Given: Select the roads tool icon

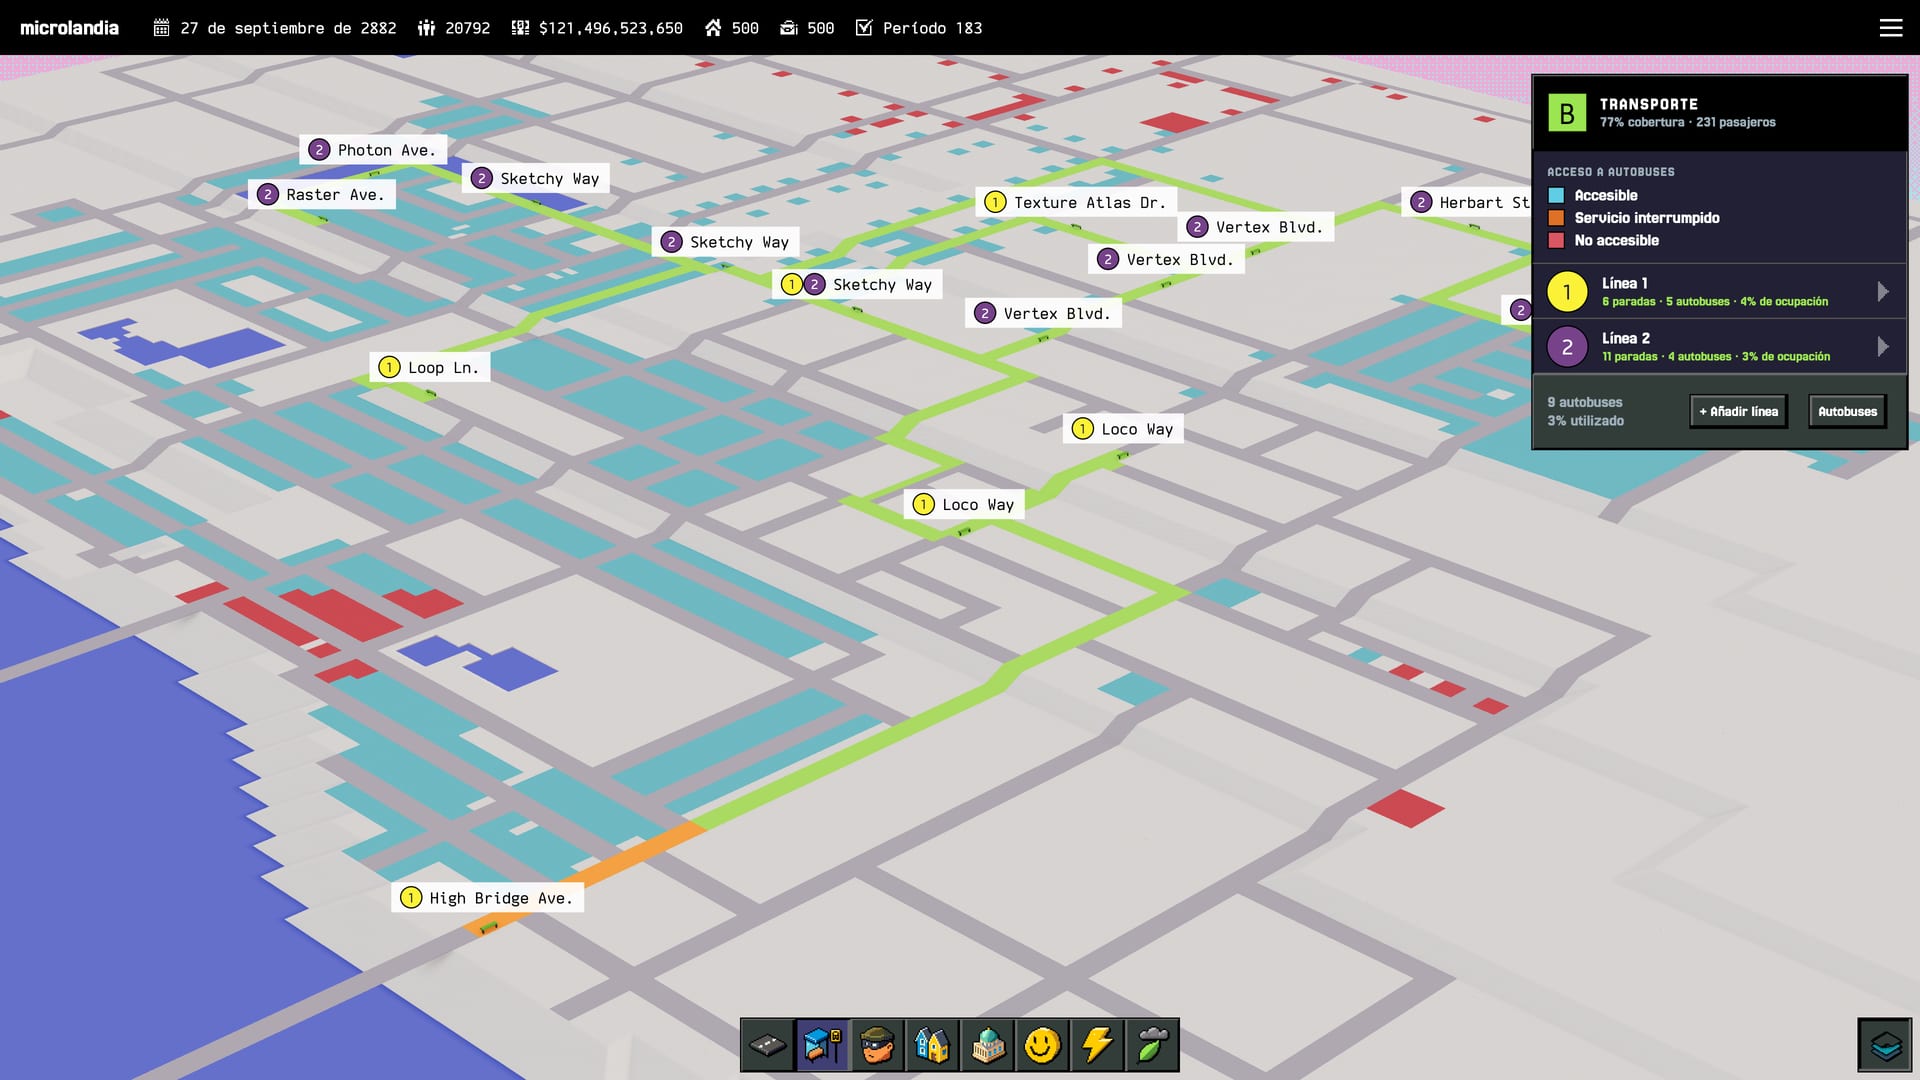Looking at the screenshot, I should tap(768, 1046).
